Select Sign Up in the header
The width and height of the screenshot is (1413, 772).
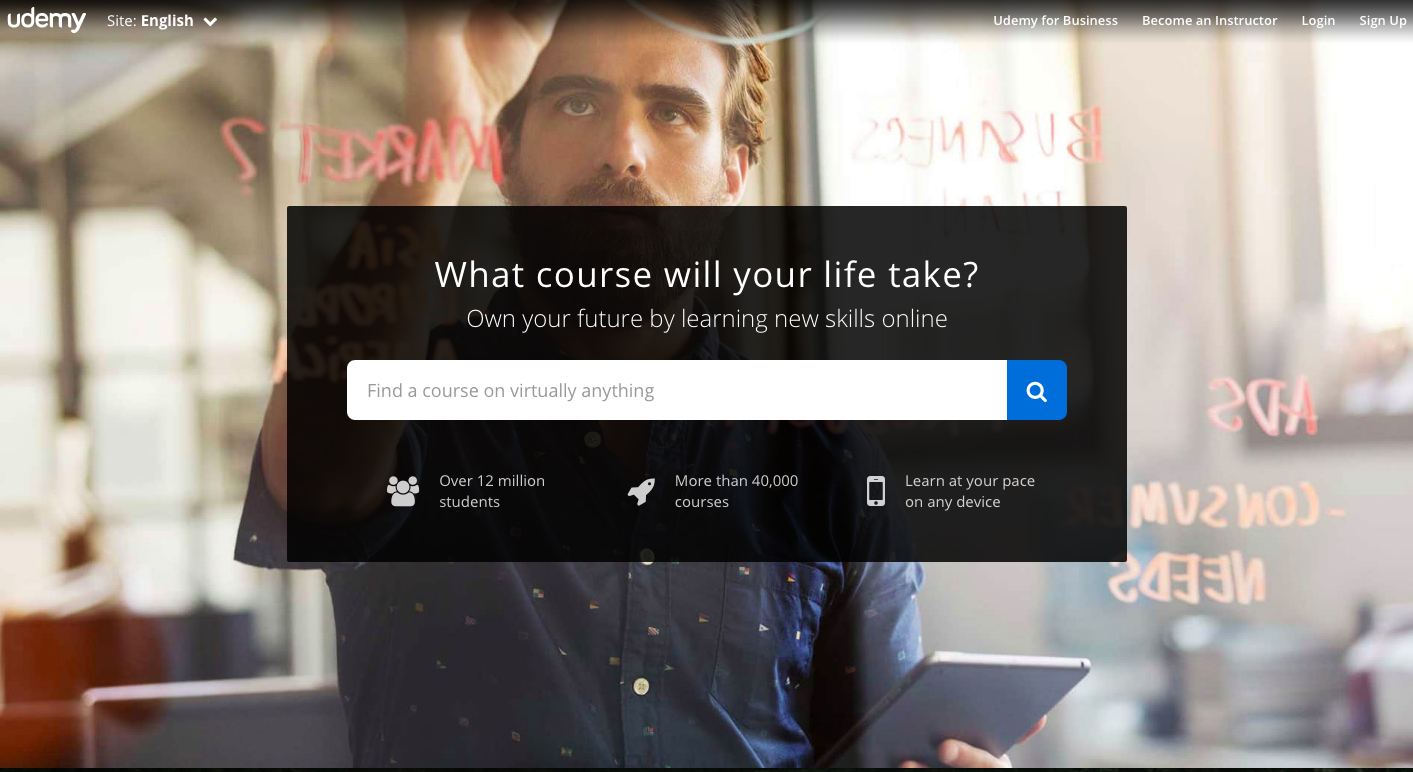[1382, 20]
